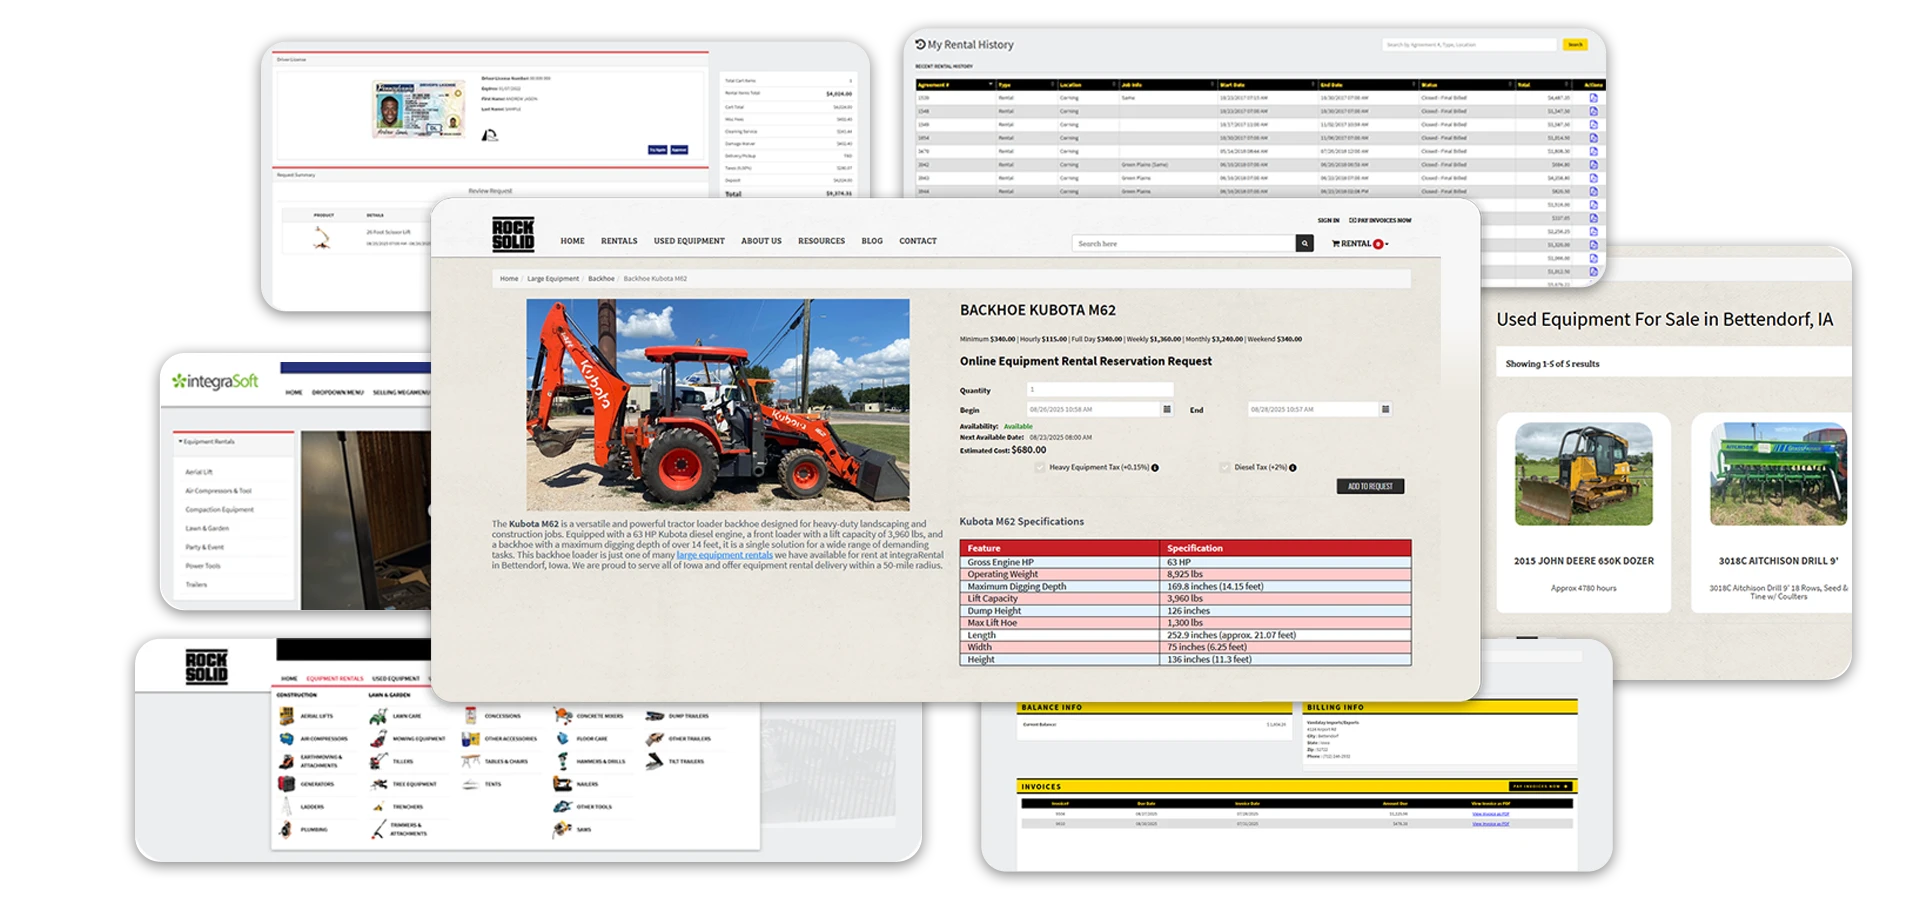Image resolution: width=1920 pixels, height=900 pixels.
Task: Open the Home menu on backhoe page
Action: click(x=572, y=241)
